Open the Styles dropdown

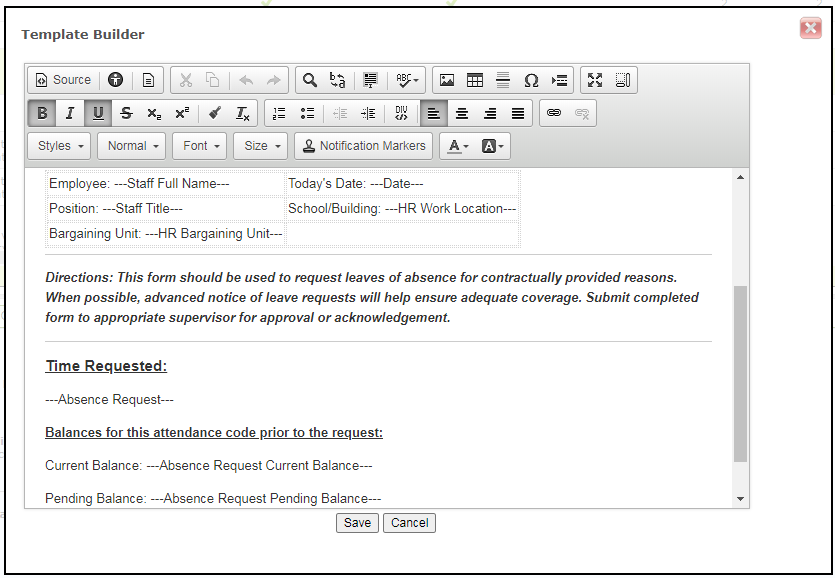(58, 145)
